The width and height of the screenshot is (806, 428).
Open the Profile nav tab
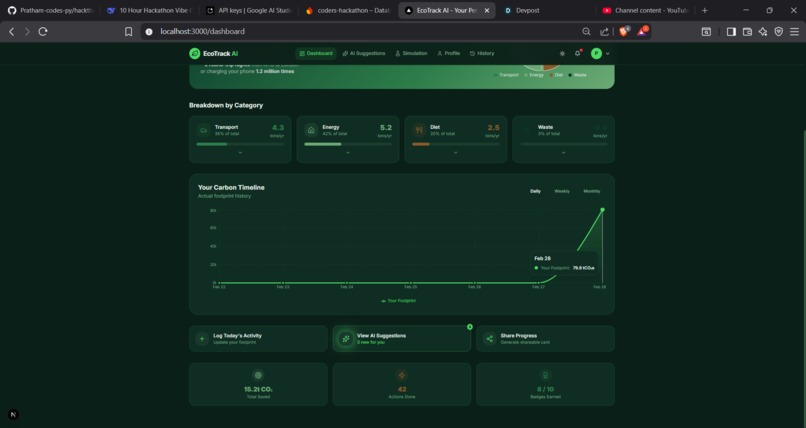[448, 53]
